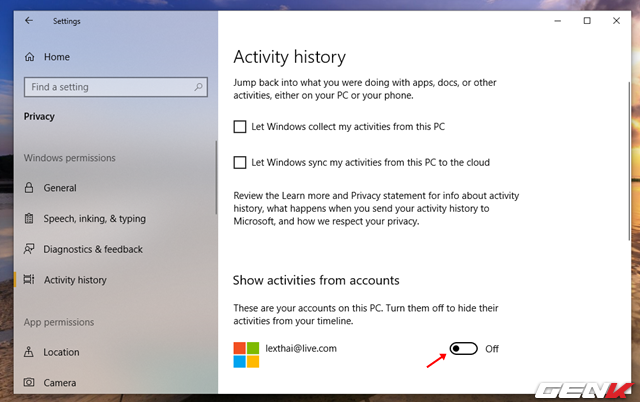Click the back arrow in Settings
Viewport: 640px width, 402px height.
(28, 20)
